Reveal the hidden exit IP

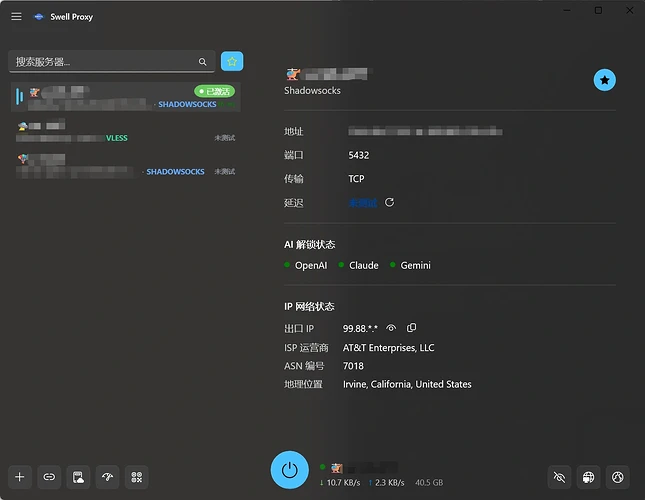click(x=391, y=328)
